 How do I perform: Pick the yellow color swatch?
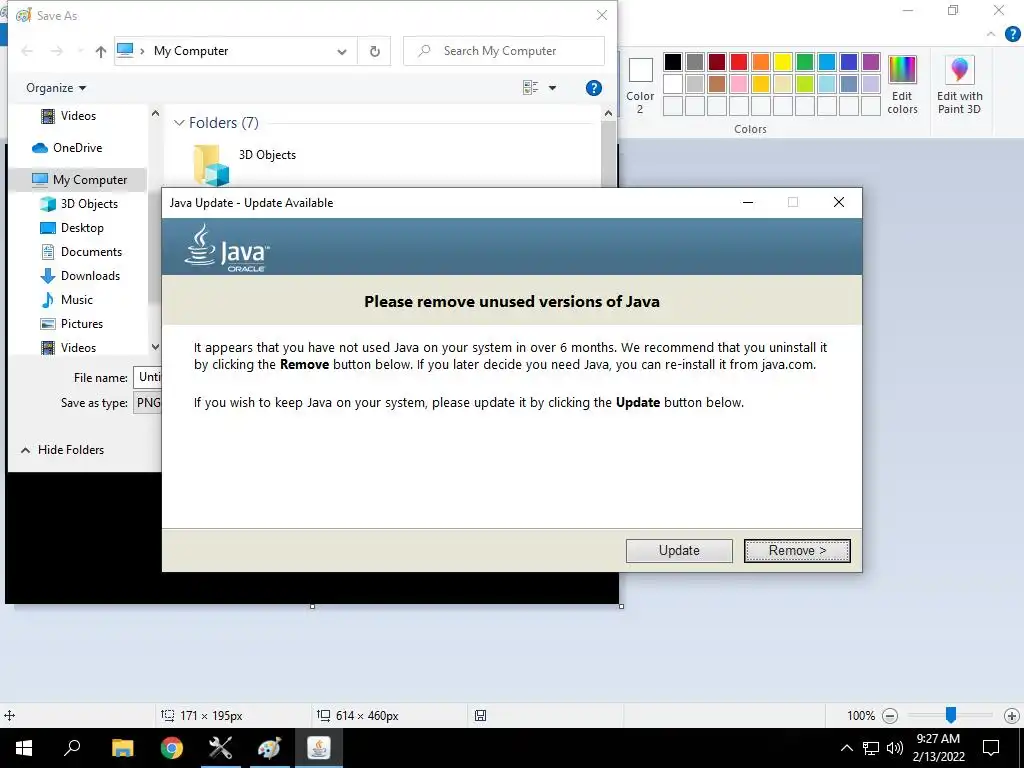[782, 62]
